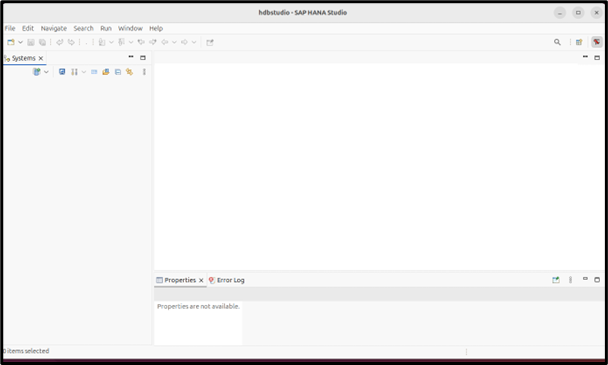Maximize the SAP HANA Studio window

(578, 13)
